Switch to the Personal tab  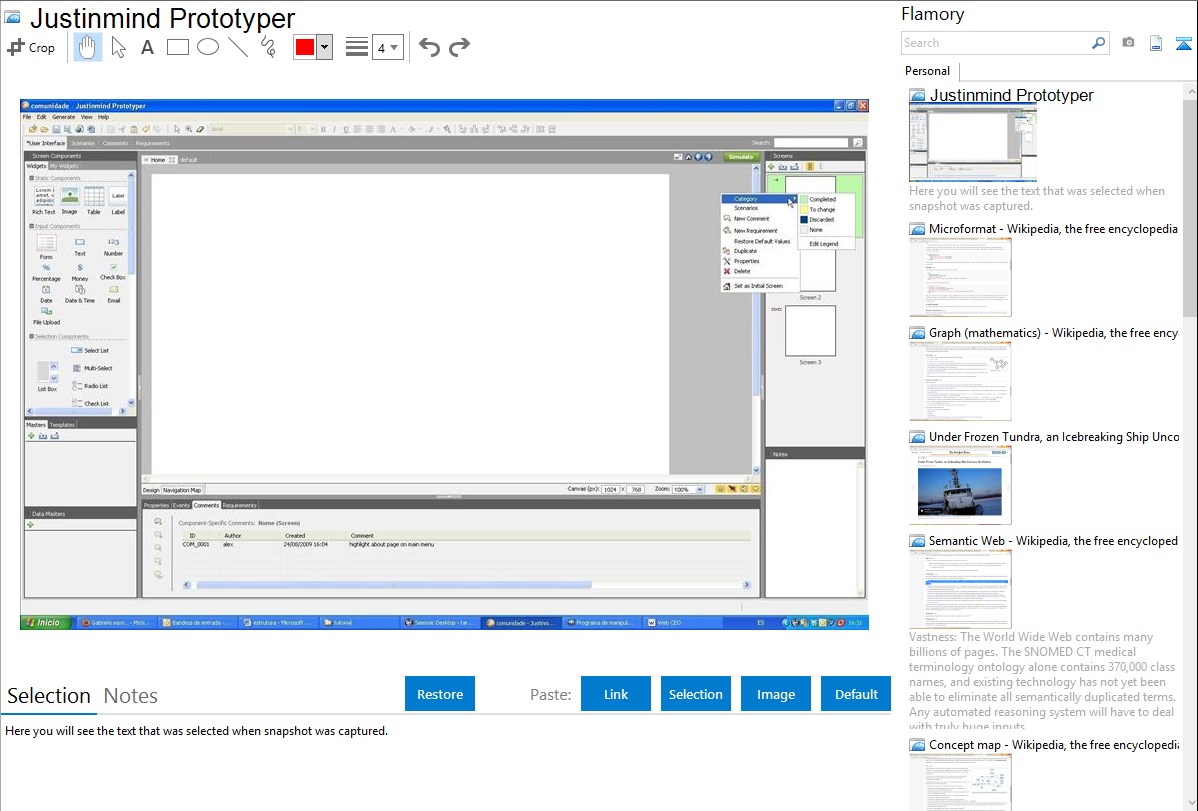(x=928, y=71)
